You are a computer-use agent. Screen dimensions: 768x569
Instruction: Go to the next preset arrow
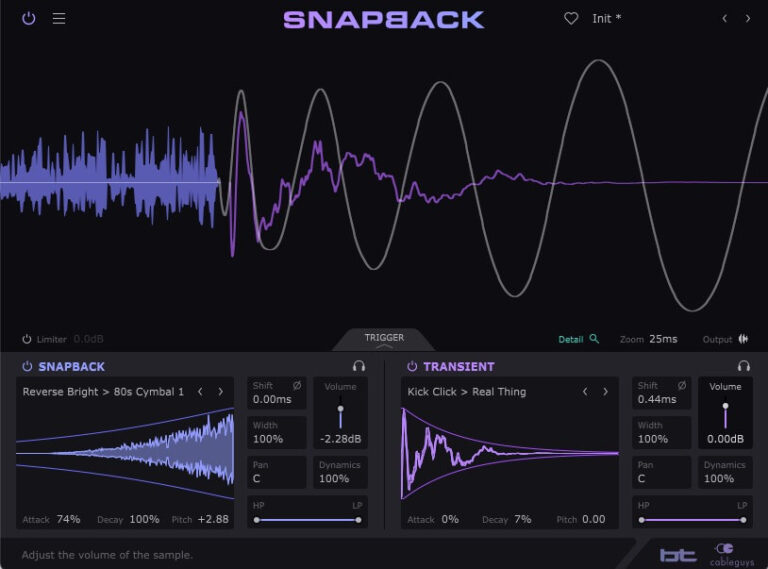pyautogui.click(x=748, y=19)
